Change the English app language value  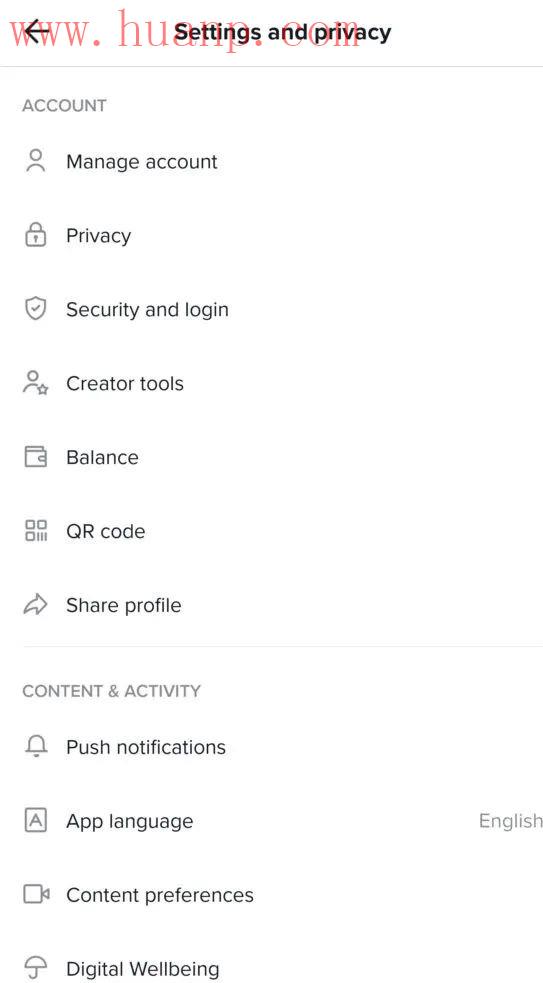(x=510, y=821)
